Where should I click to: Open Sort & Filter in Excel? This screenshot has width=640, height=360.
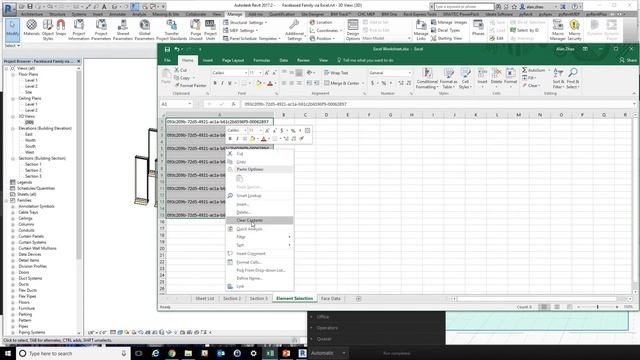[558, 78]
